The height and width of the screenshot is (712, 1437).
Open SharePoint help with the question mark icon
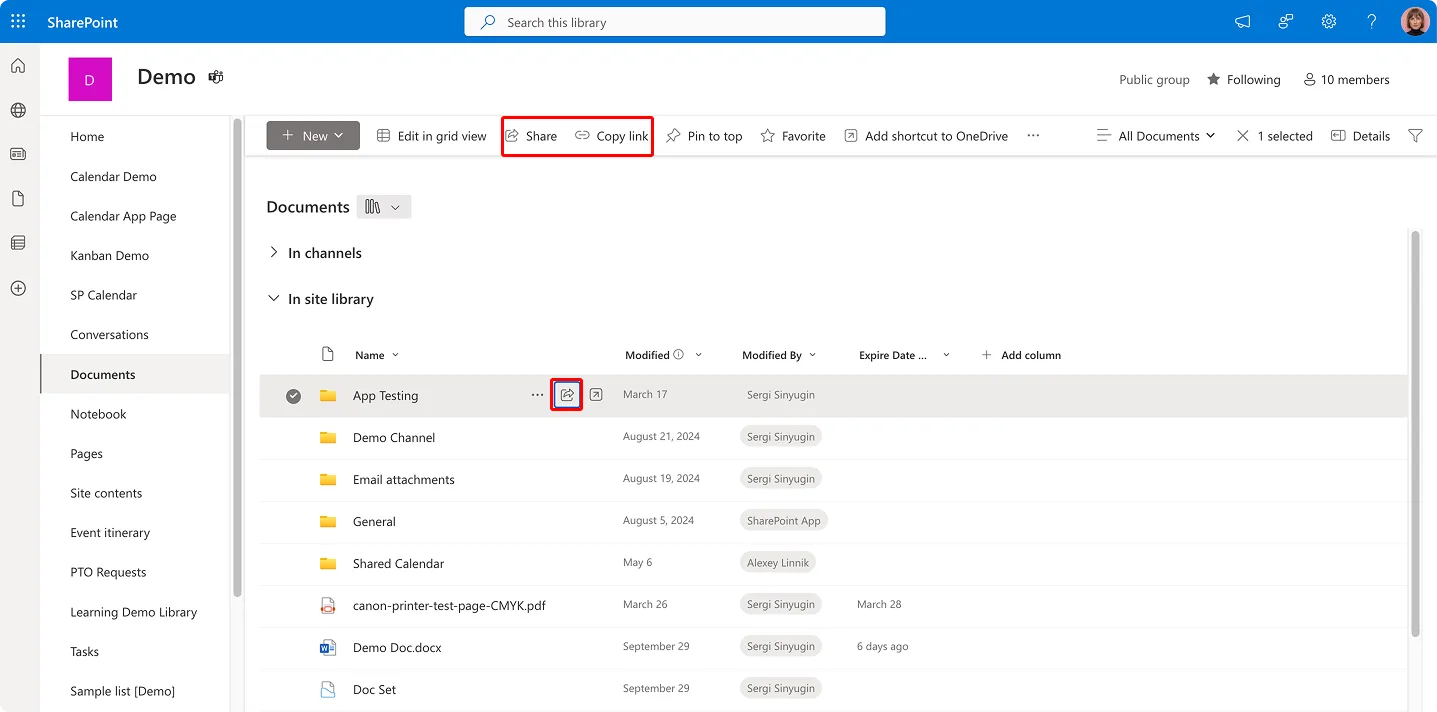[1371, 21]
